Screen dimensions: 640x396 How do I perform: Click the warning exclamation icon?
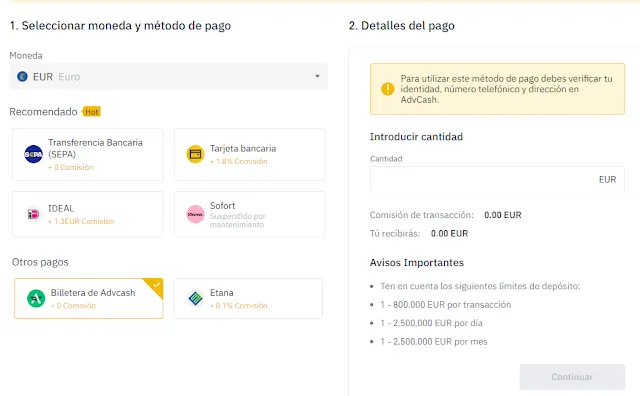387,89
